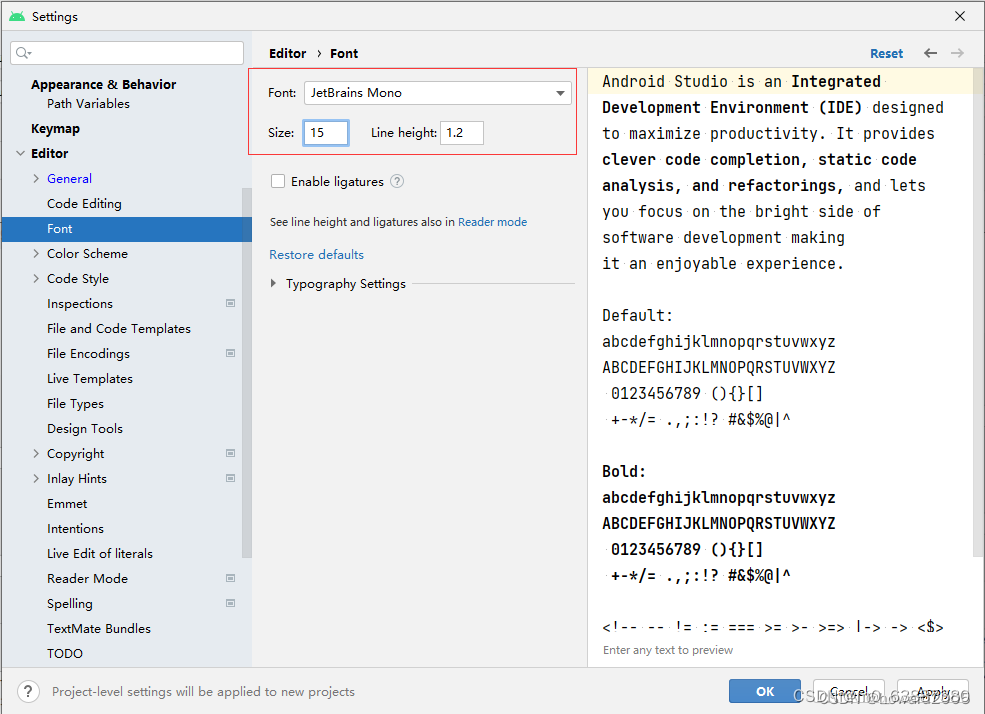This screenshot has width=985, height=714.
Task: Click 'Enter any text to preview' hint
Action: pyautogui.click(x=668, y=650)
